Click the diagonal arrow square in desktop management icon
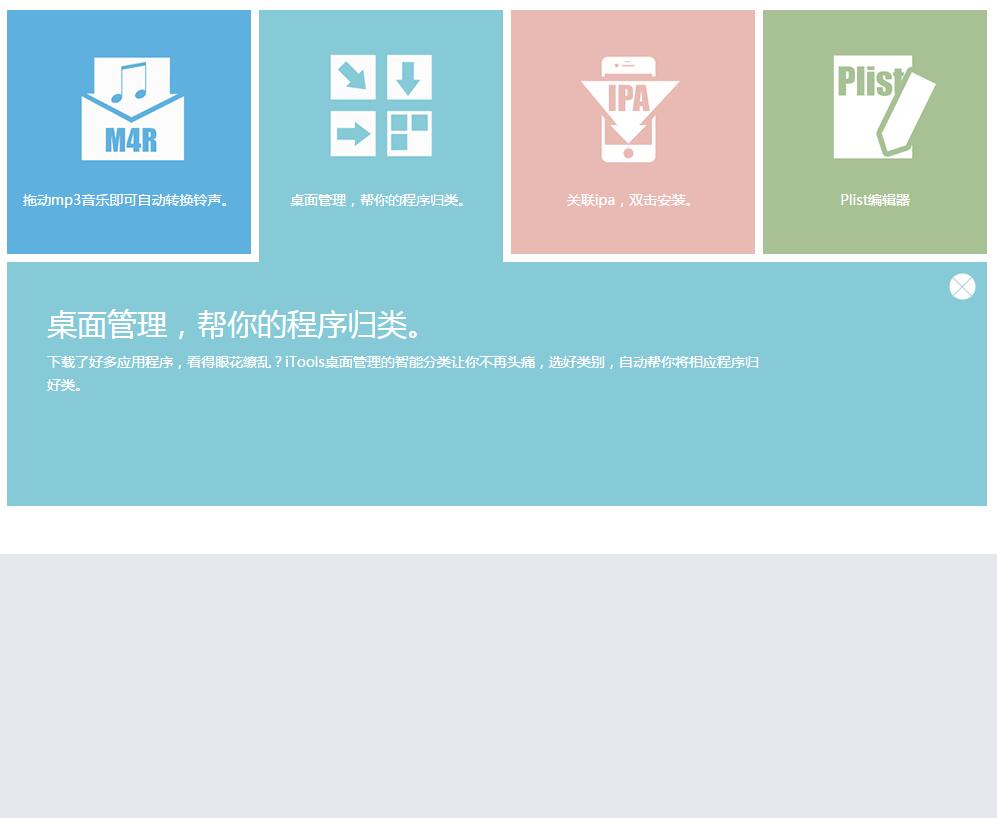The image size is (997, 818). [353, 77]
